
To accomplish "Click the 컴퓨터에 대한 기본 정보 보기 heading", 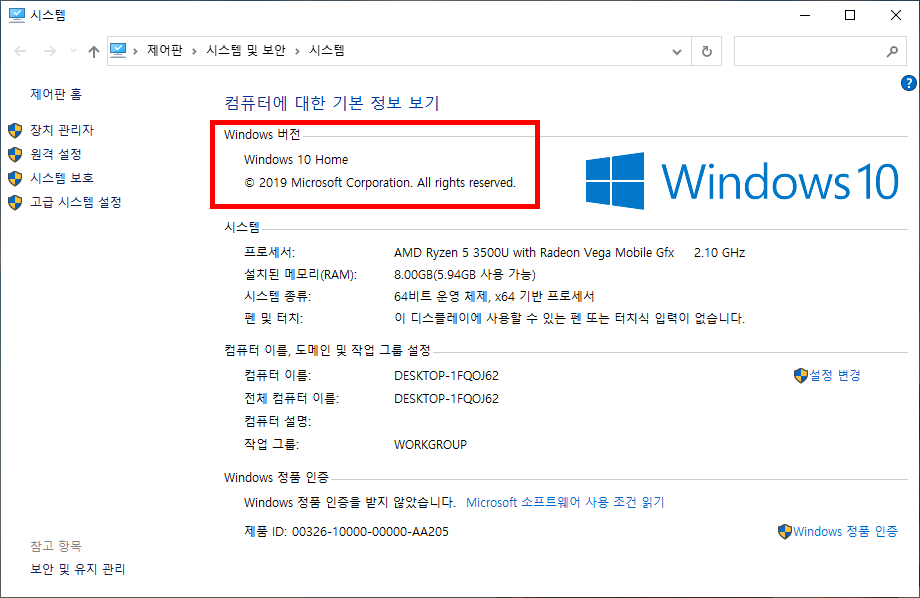I will [332, 103].
